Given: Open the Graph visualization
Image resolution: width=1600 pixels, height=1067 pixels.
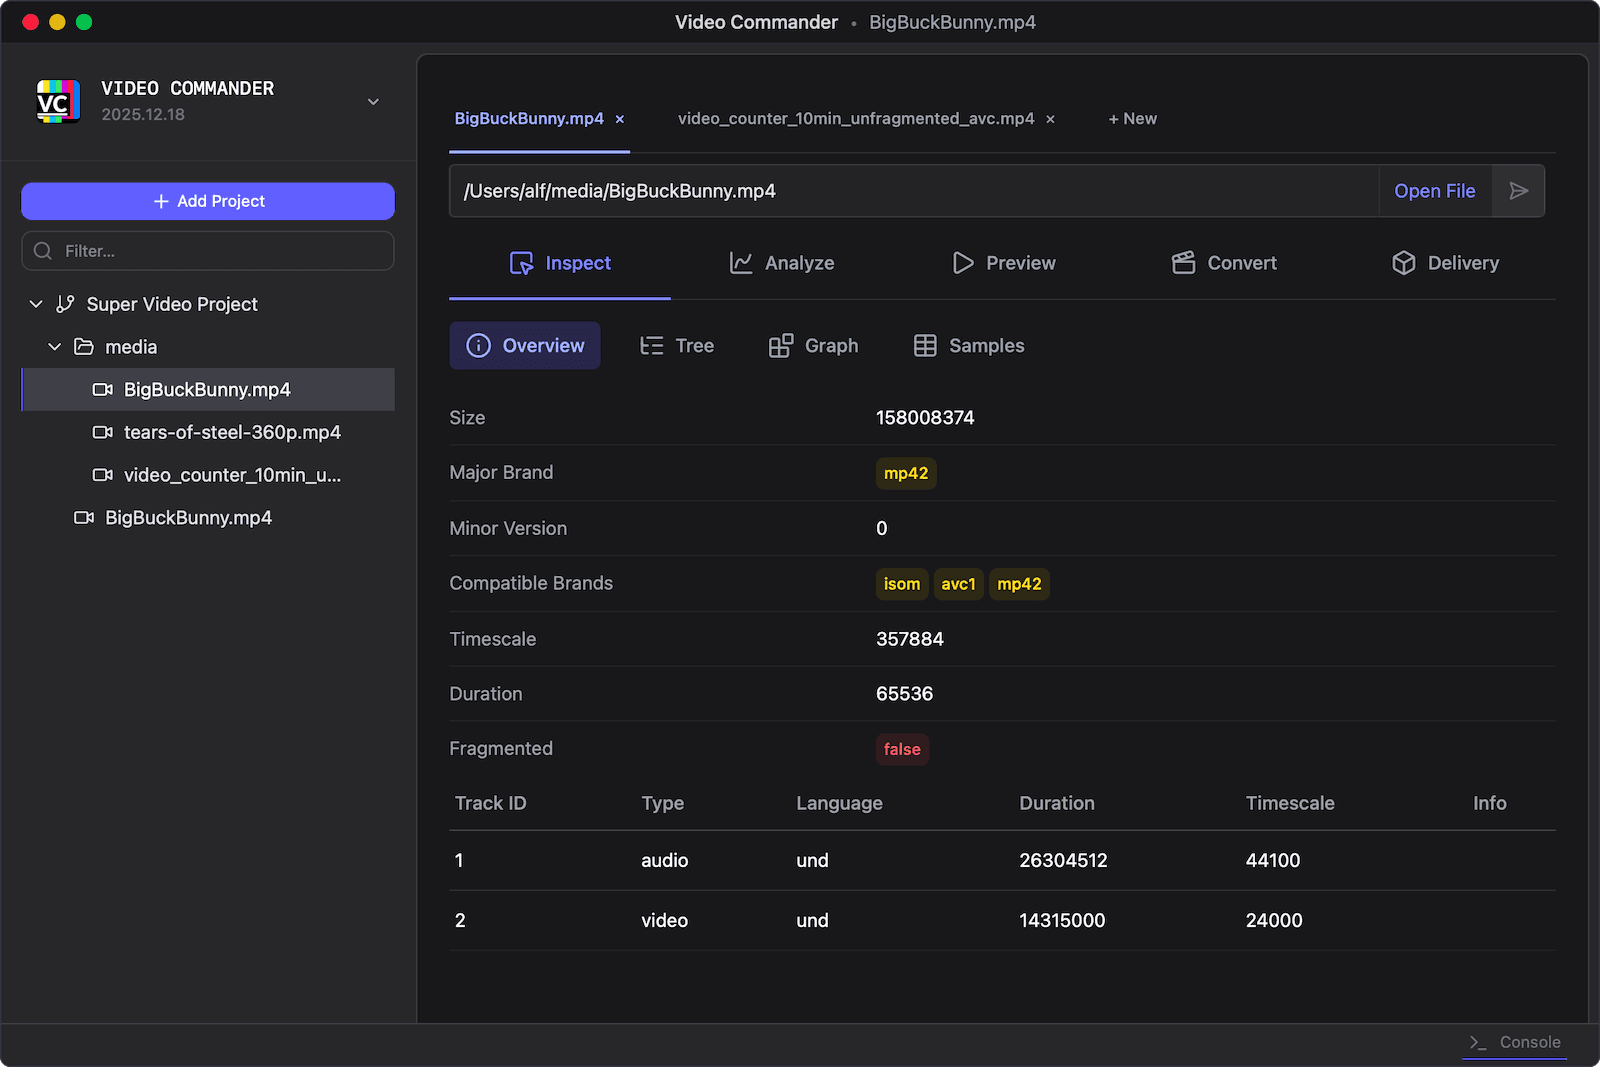Looking at the screenshot, I should [x=813, y=346].
